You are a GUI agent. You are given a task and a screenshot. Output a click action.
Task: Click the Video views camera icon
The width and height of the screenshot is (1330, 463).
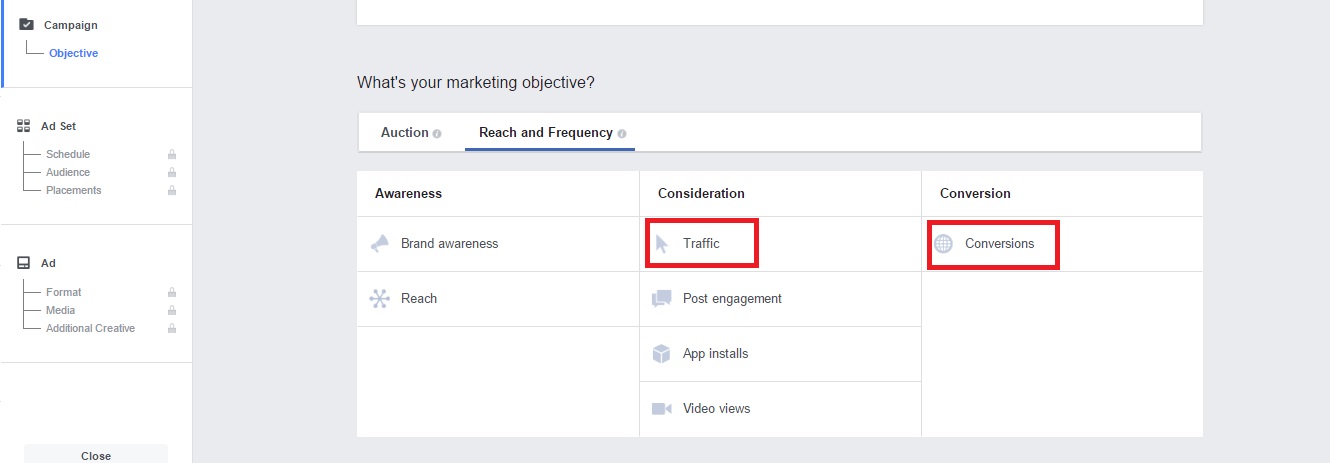click(661, 409)
